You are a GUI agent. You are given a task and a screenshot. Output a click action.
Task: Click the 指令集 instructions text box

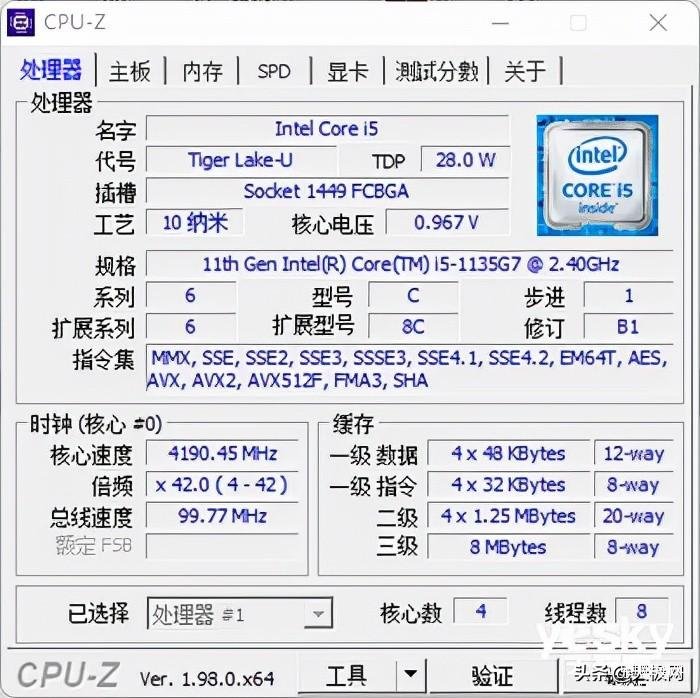tap(410, 369)
